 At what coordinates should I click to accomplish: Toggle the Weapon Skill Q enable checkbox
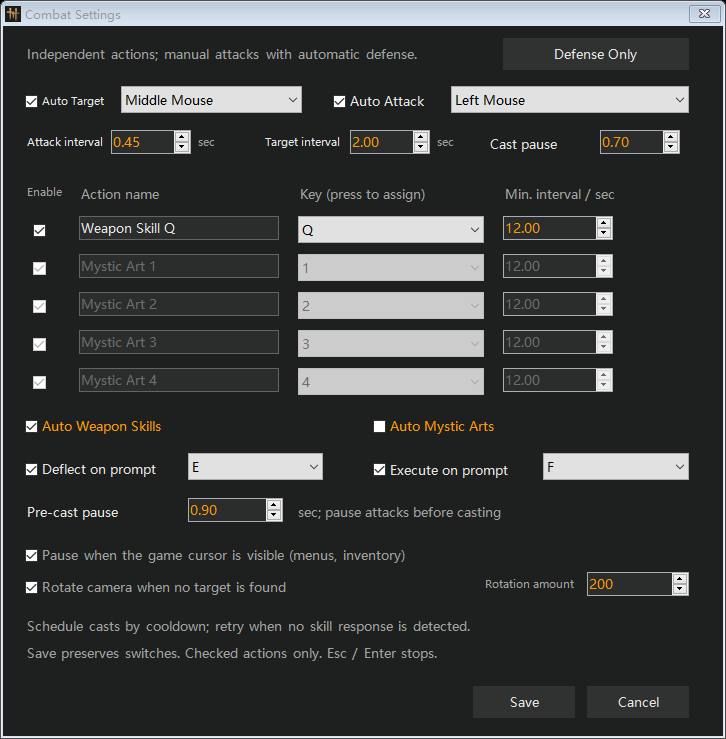[40, 230]
